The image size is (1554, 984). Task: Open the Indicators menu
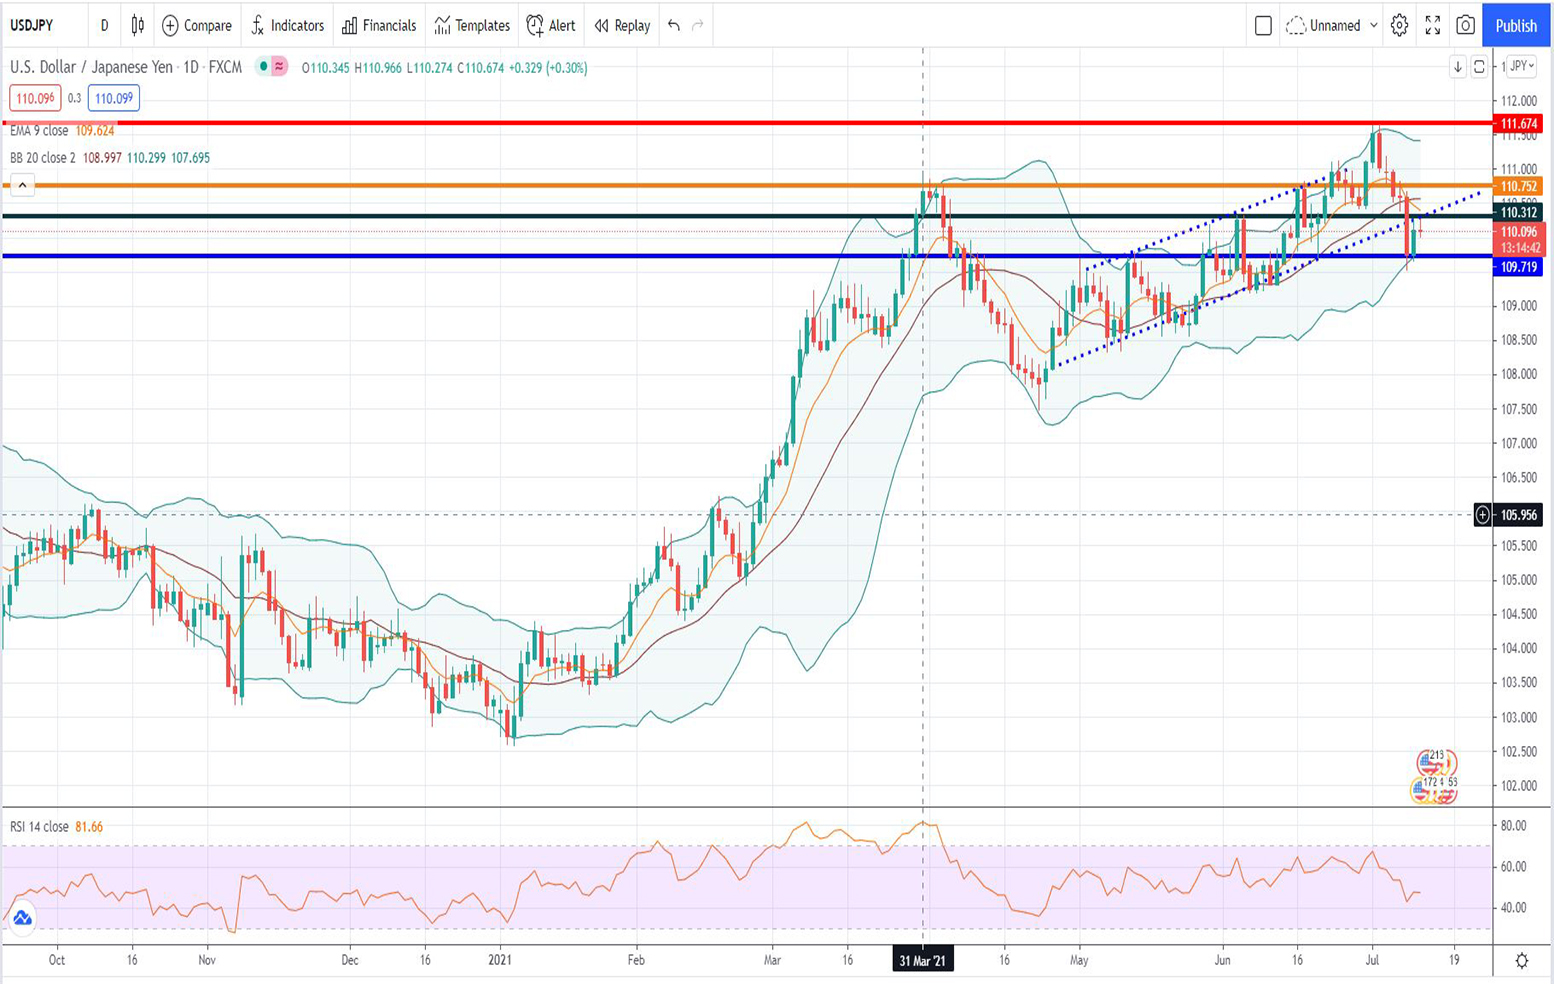[x=288, y=26]
